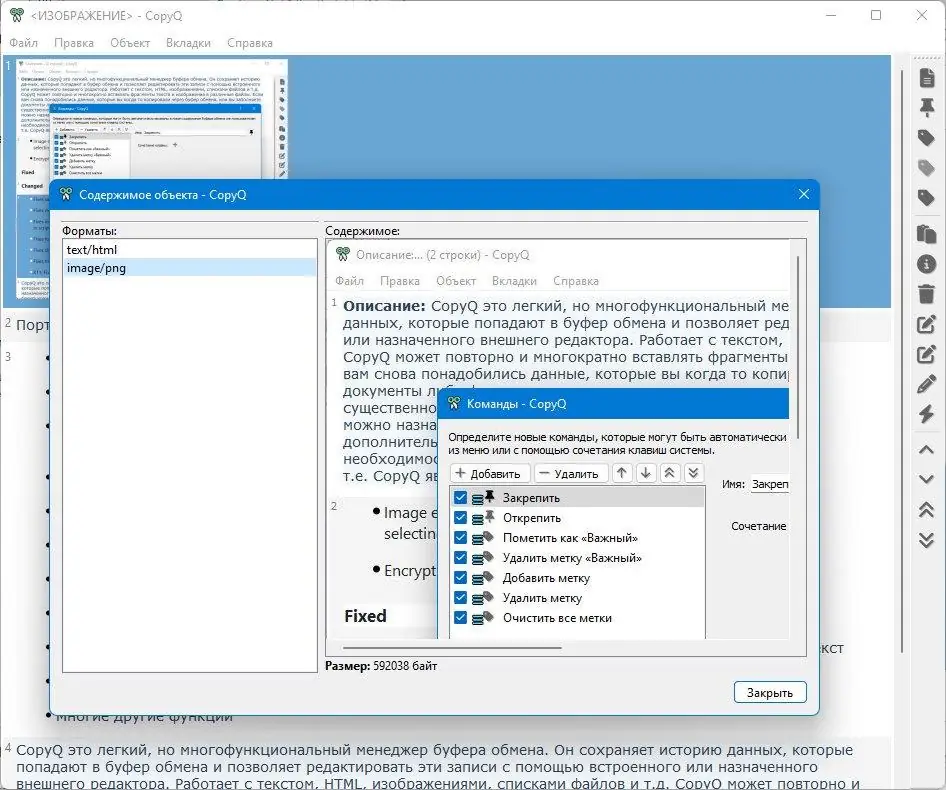The height and width of the screenshot is (790, 946).
Task: Move item up with single up chevron
Action: [927, 450]
